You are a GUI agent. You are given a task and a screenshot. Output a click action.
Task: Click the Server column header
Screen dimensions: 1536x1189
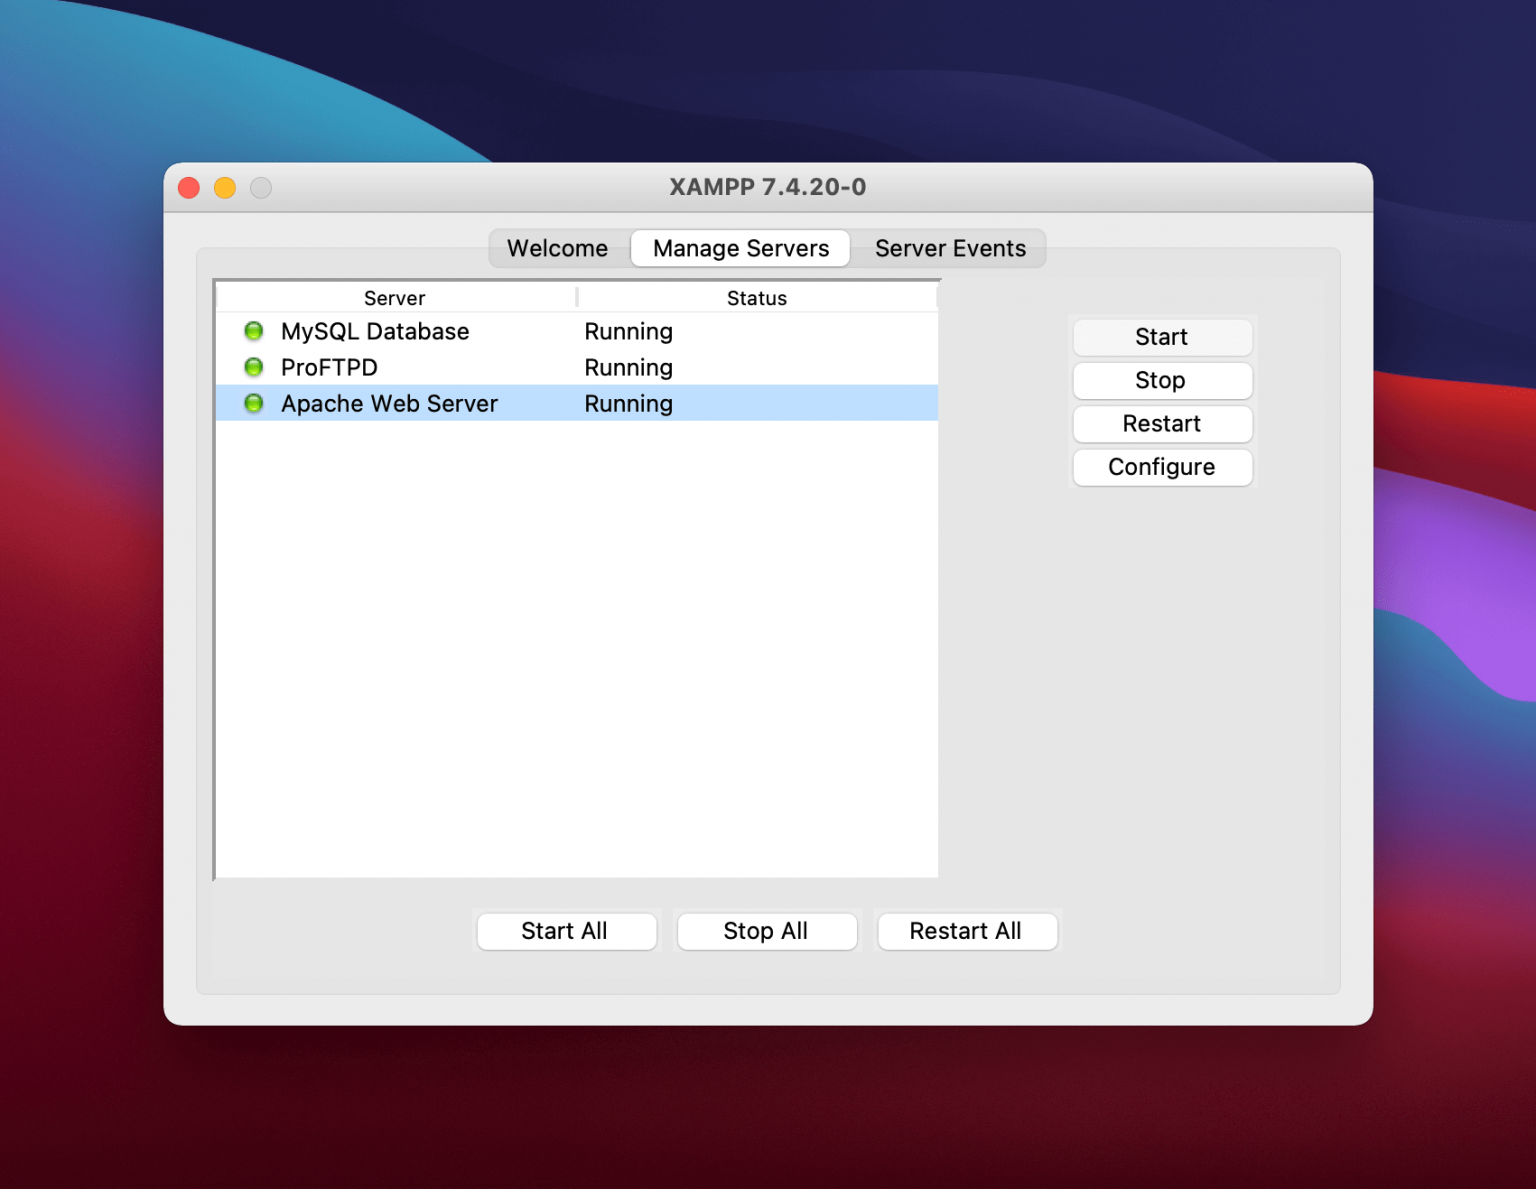(x=395, y=298)
